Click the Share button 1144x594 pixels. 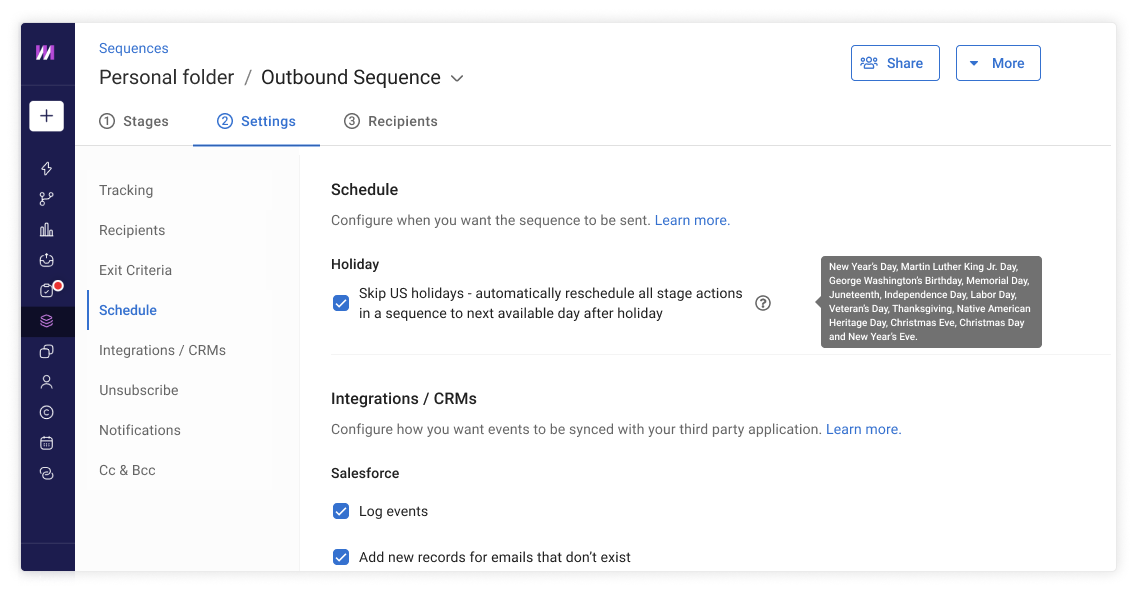point(894,63)
